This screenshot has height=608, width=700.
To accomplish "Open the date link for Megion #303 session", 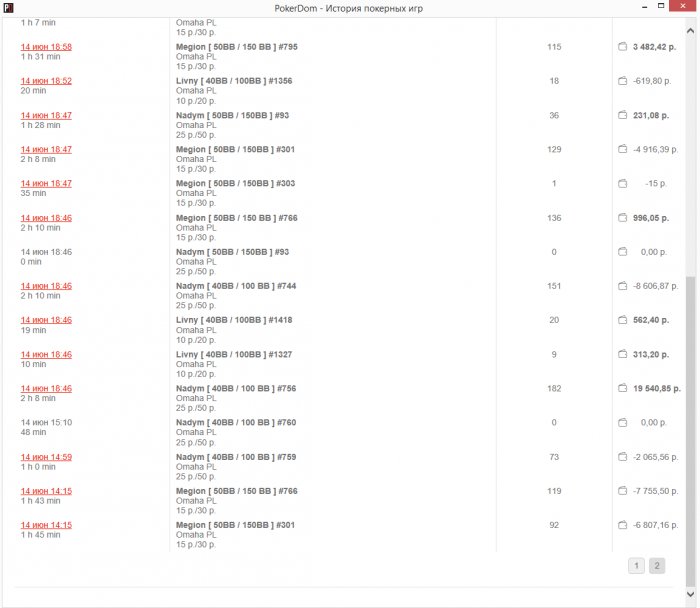I will [46, 183].
